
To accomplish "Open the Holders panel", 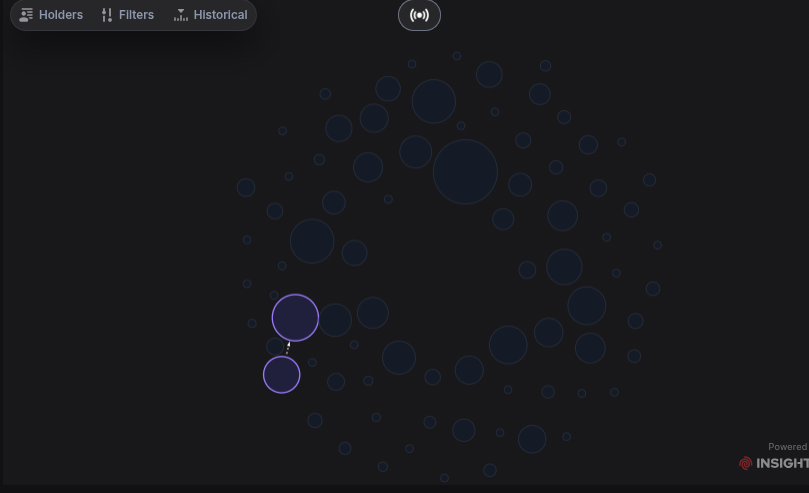I will (51, 15).
